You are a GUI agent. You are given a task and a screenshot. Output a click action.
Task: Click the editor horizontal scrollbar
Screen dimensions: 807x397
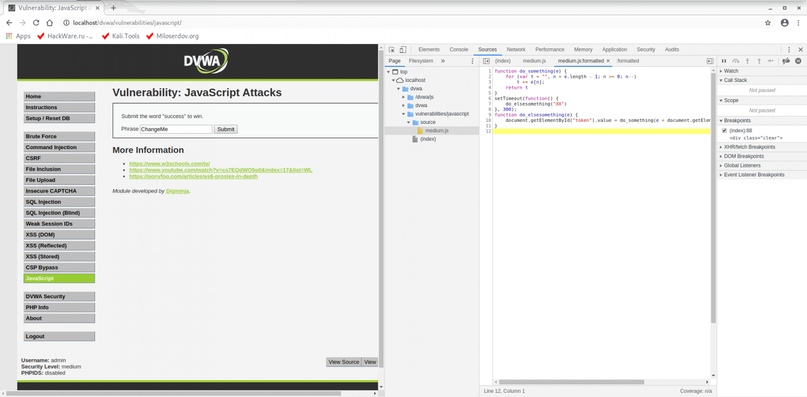[x=571, y=382]
